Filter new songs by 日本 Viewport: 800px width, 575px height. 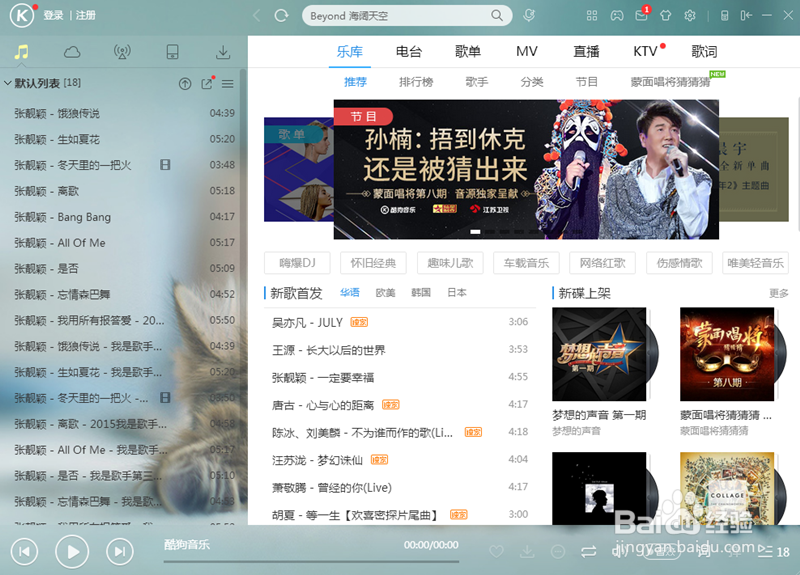[457, 293]
